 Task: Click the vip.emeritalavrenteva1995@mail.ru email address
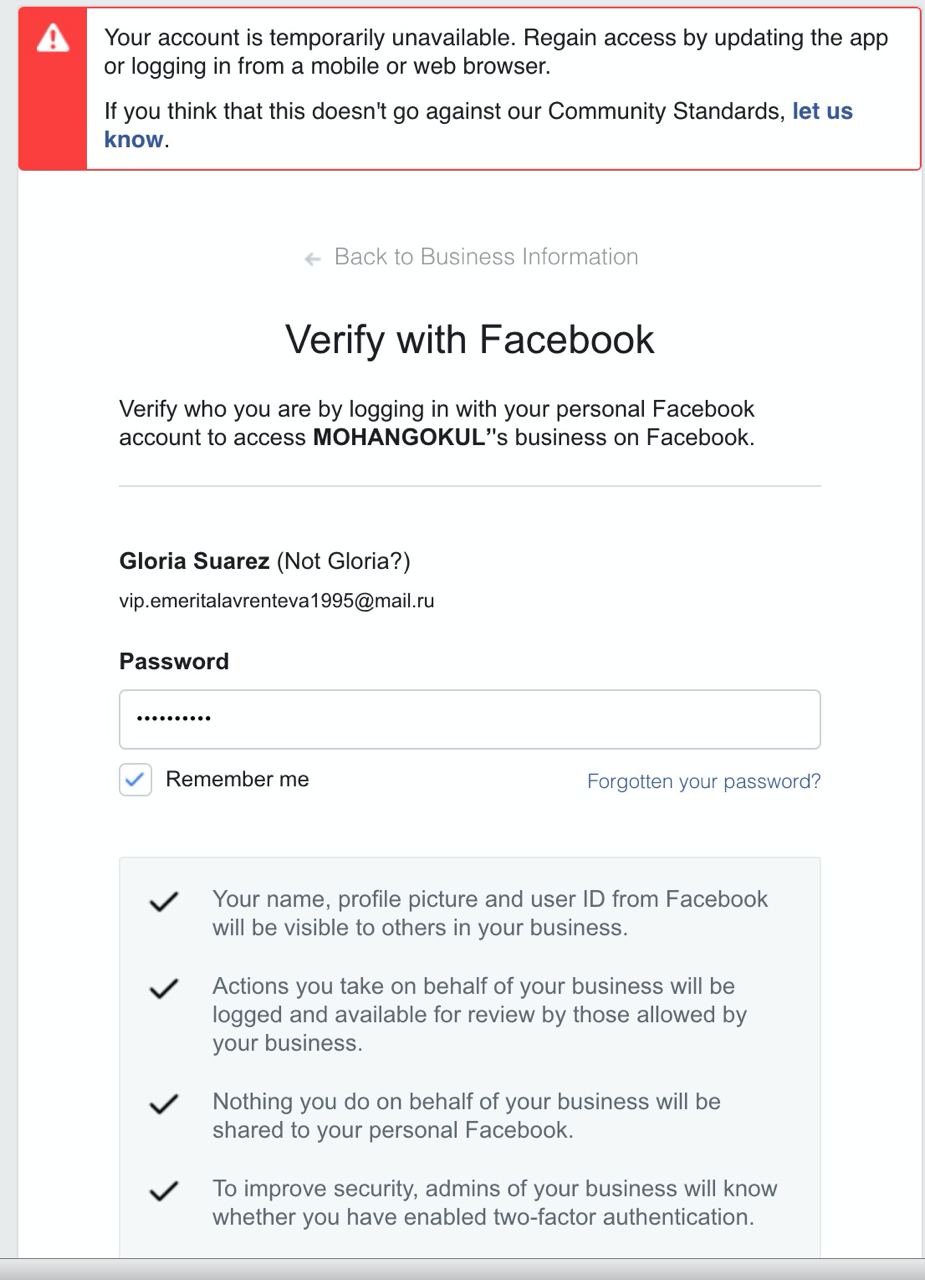coord(277,602)
